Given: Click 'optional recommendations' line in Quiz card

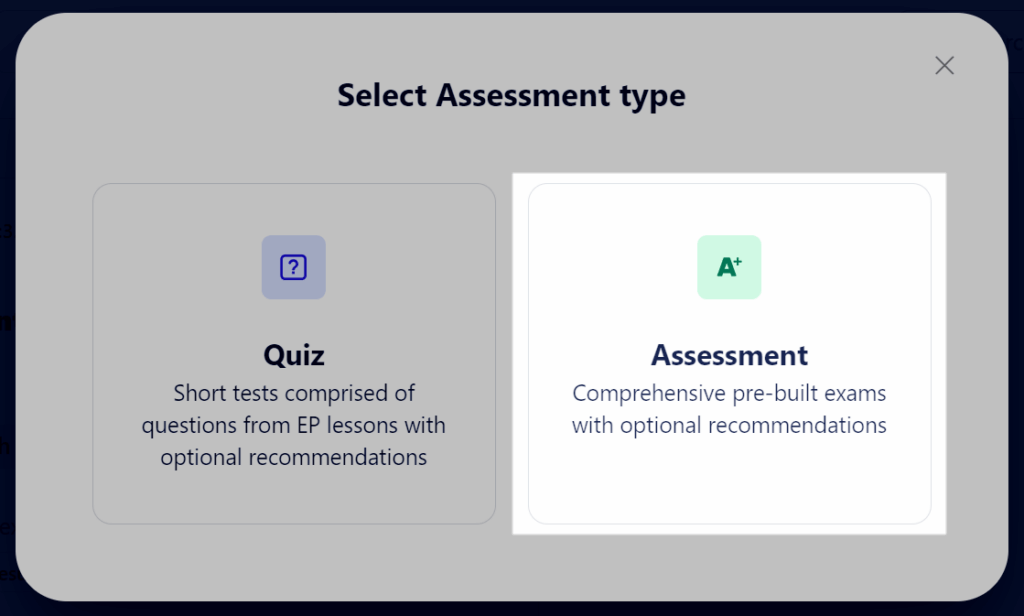Looking at the screenshot, I should pyautogui.click(x=294, y=457).
